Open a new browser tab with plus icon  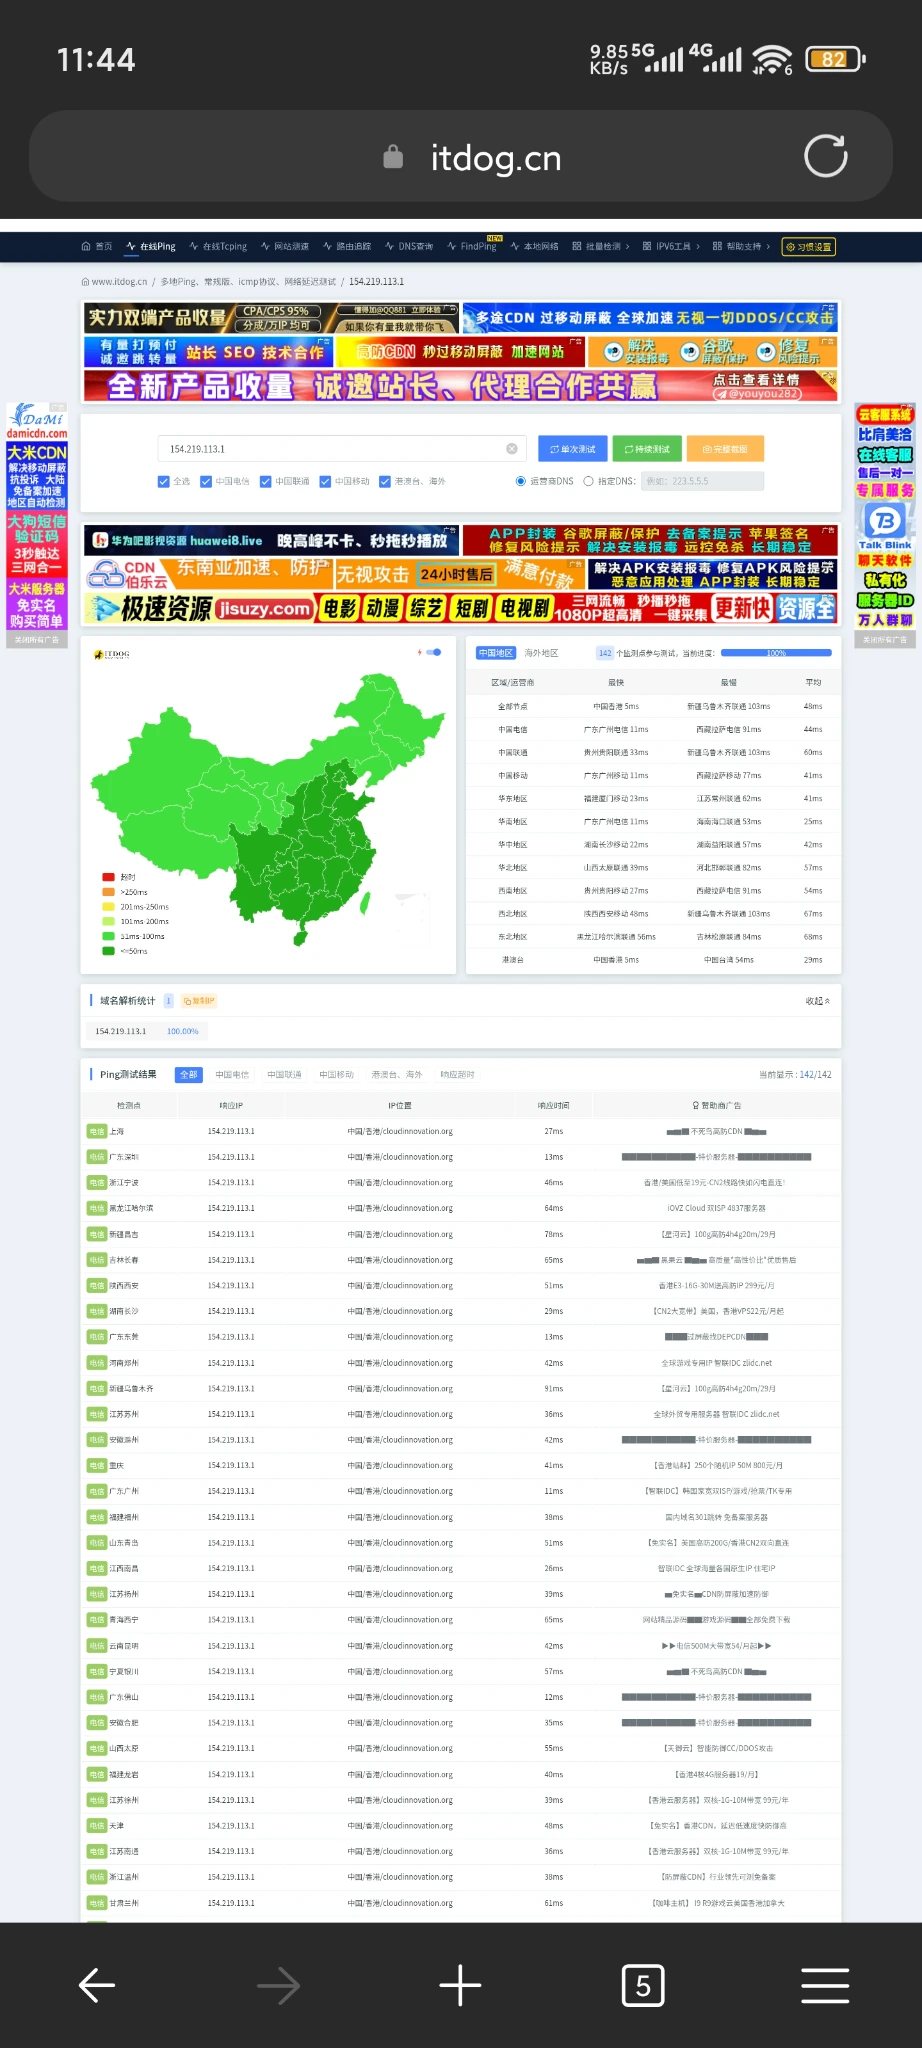(460, 1985)
